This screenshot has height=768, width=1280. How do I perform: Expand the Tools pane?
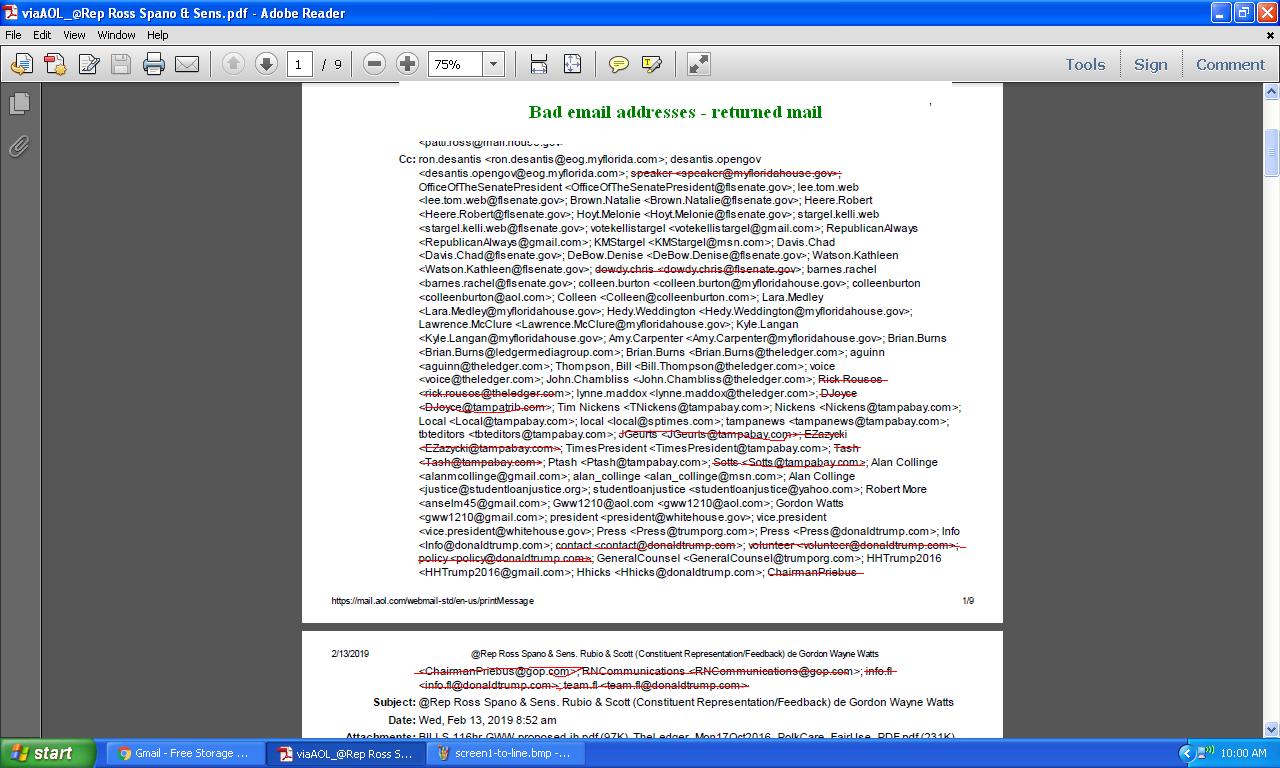pyautogui.click(x=1085, y=64)
